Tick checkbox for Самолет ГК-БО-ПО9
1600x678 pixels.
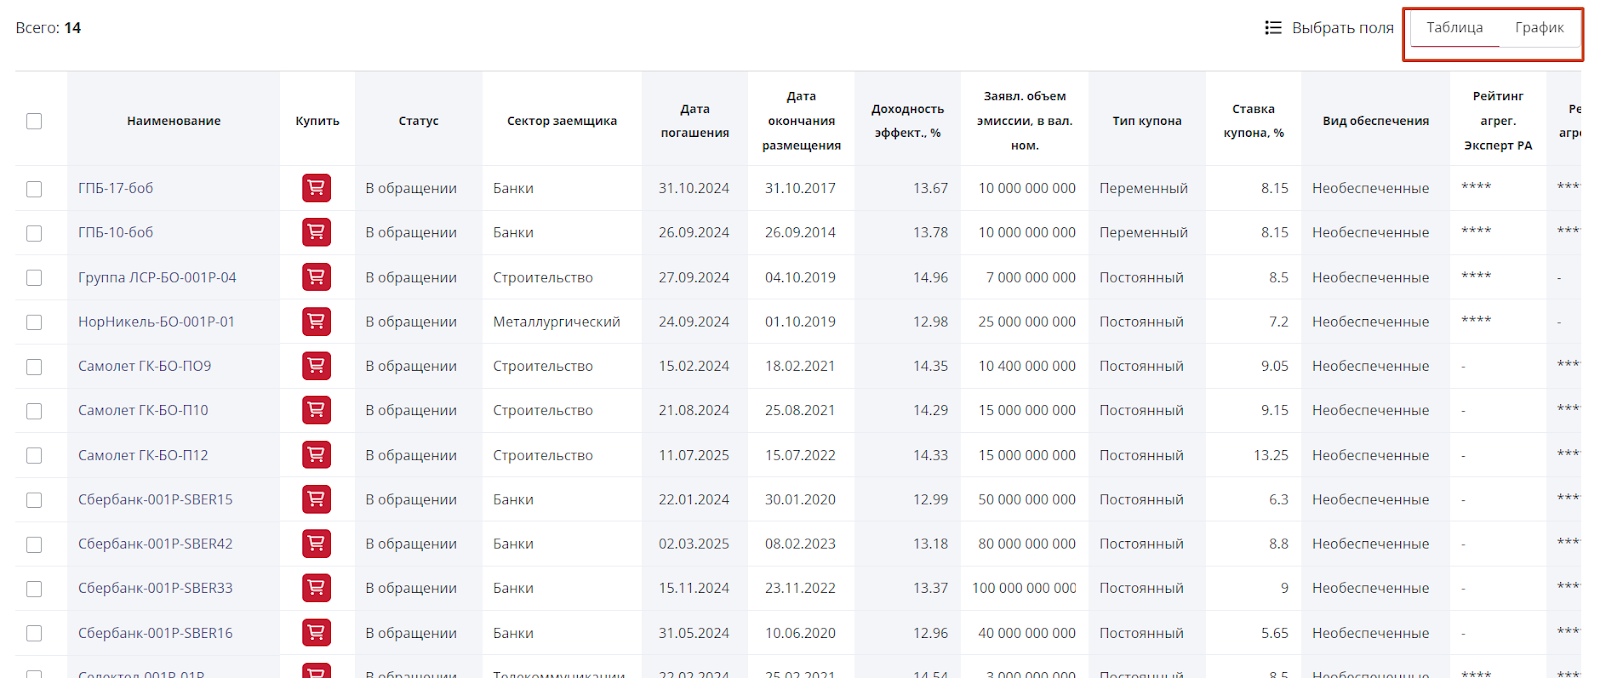tap(34, 367)
